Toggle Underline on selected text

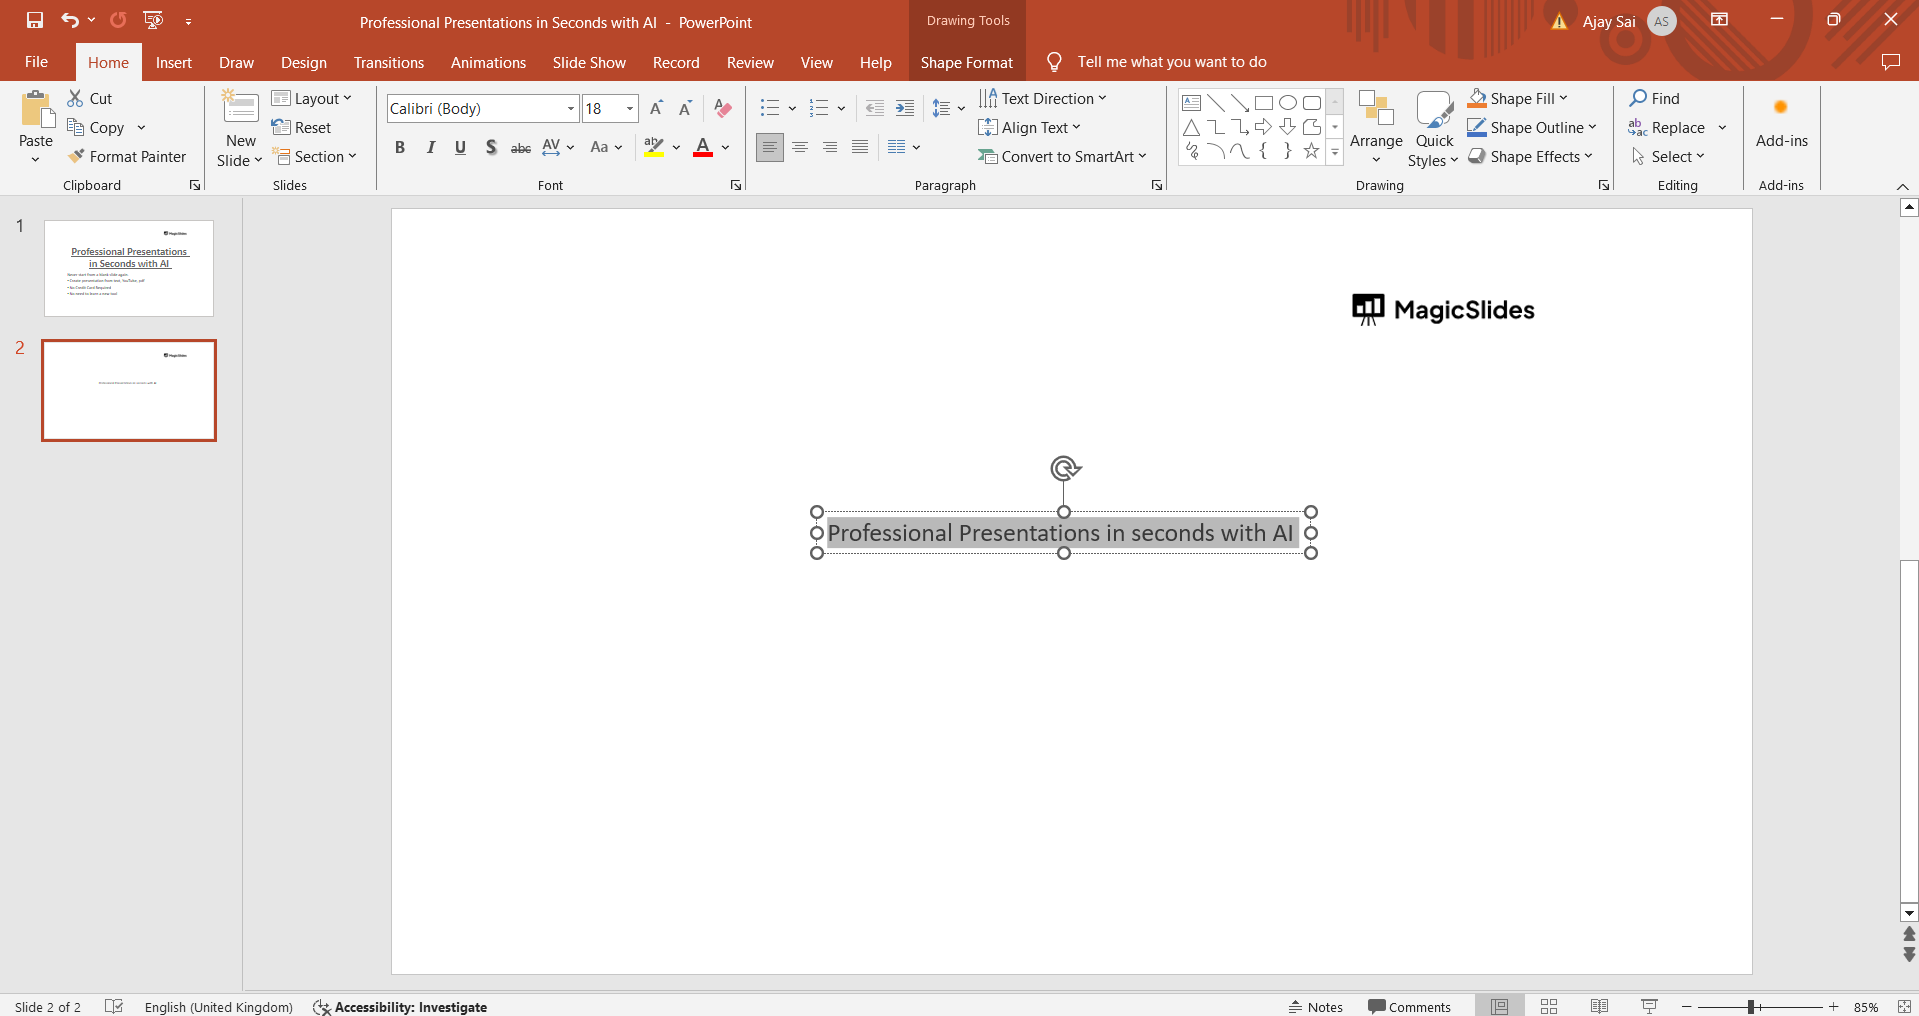(460, 148)
